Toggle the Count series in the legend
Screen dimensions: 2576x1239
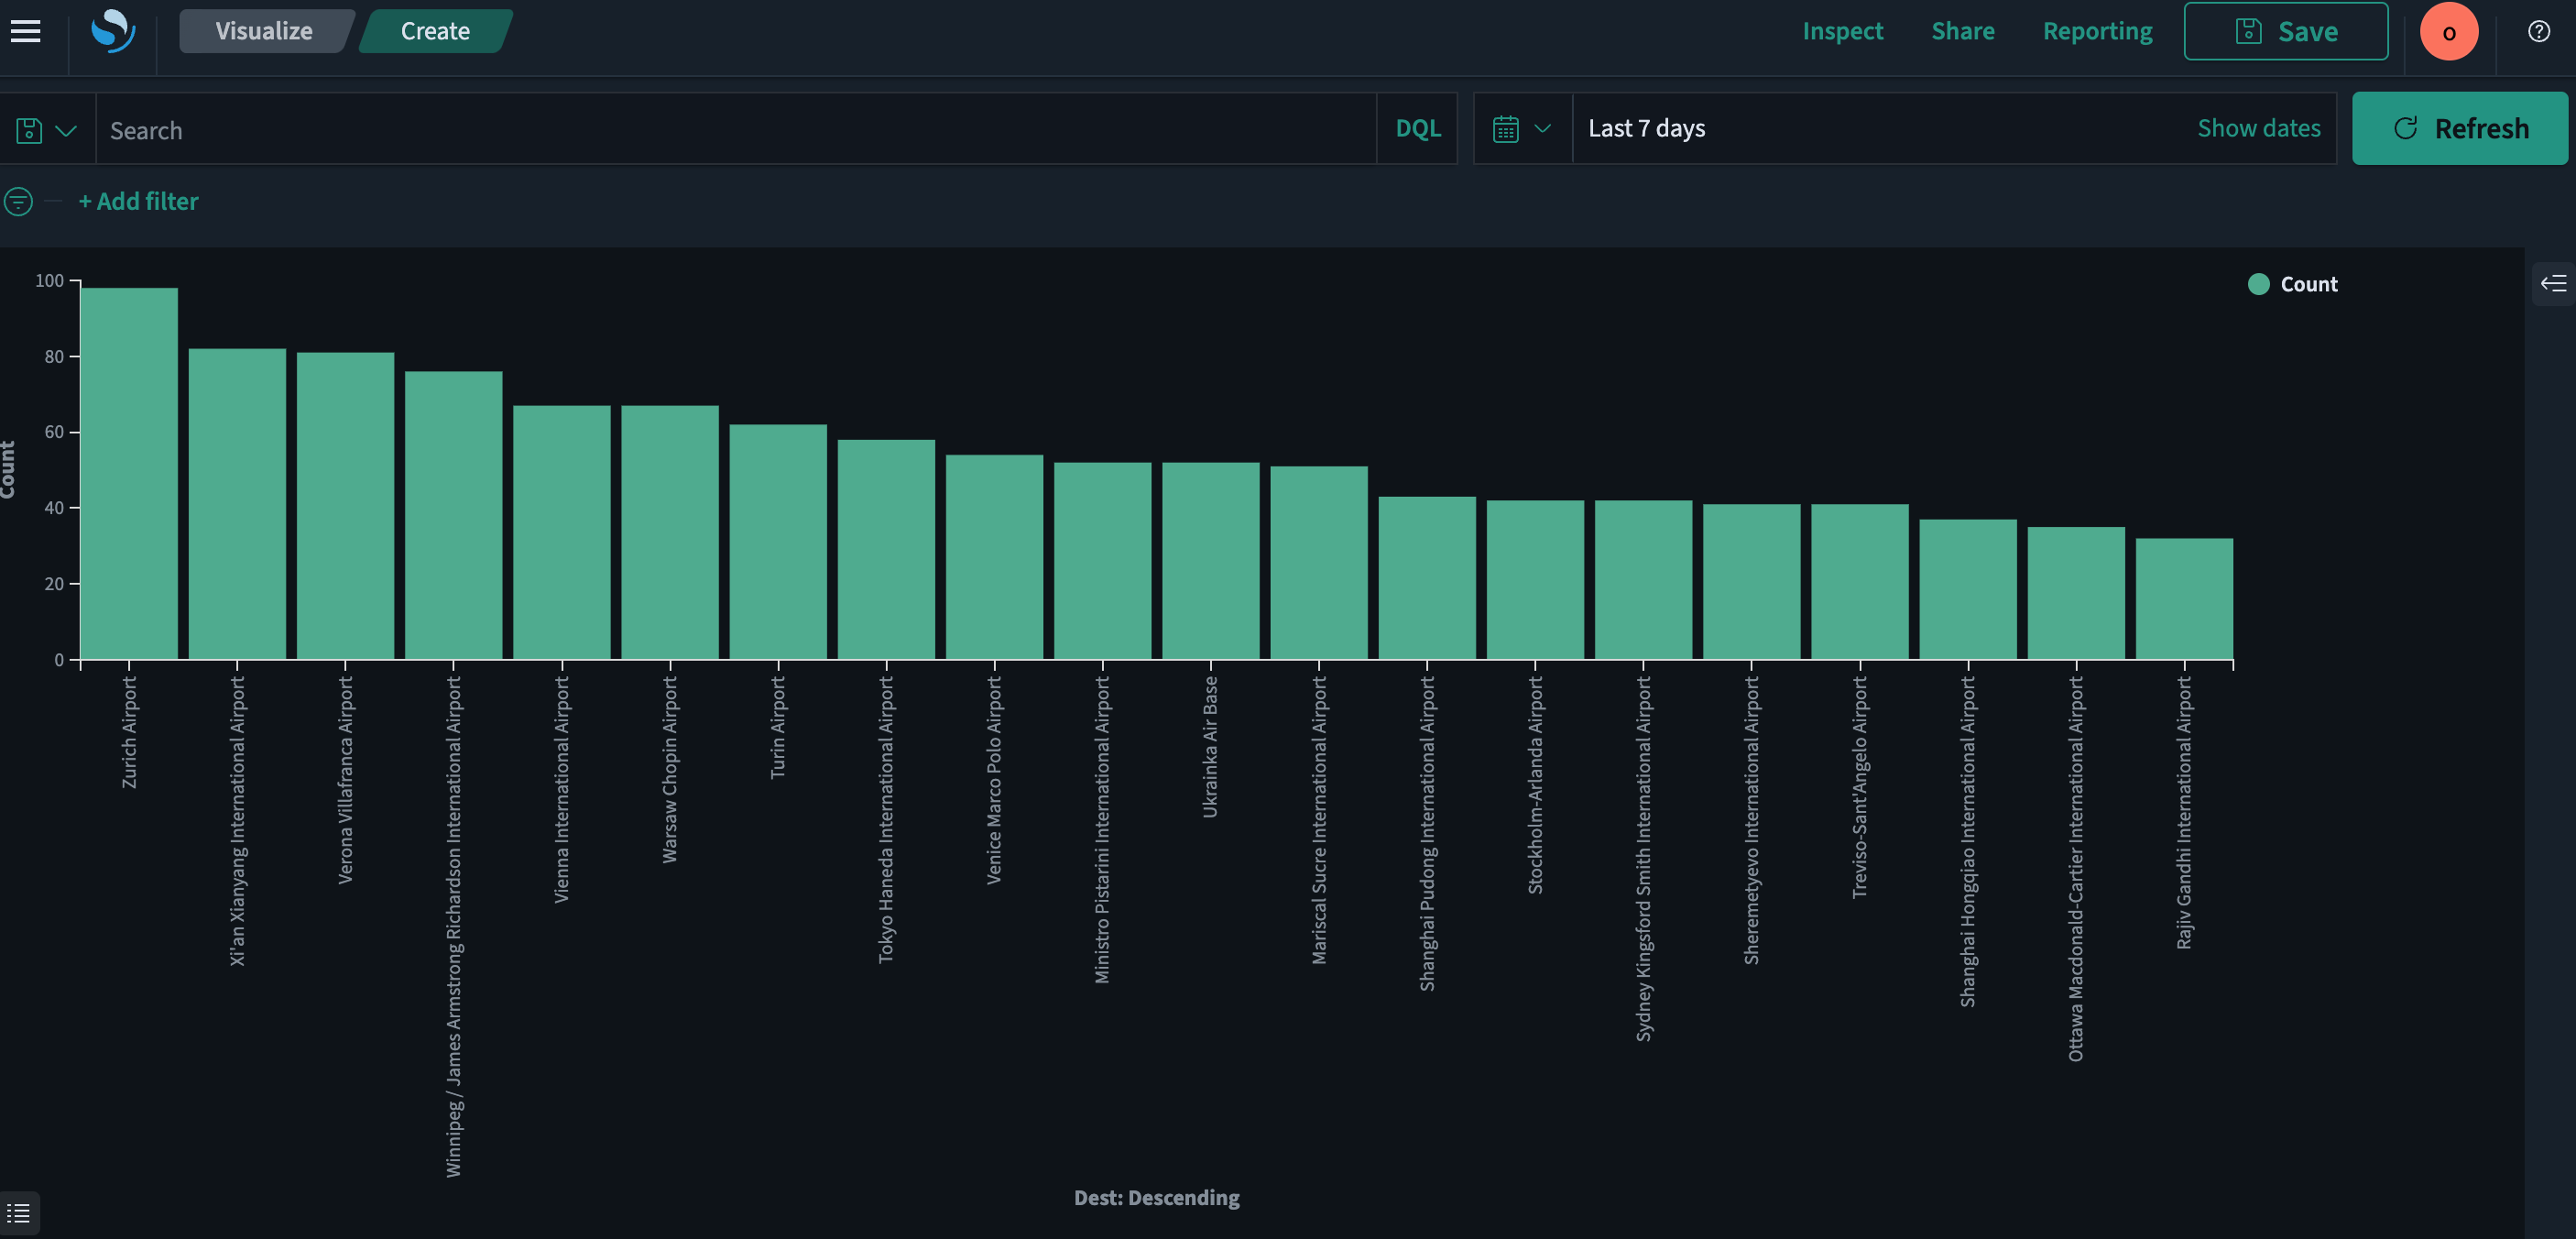point(2310,284)
